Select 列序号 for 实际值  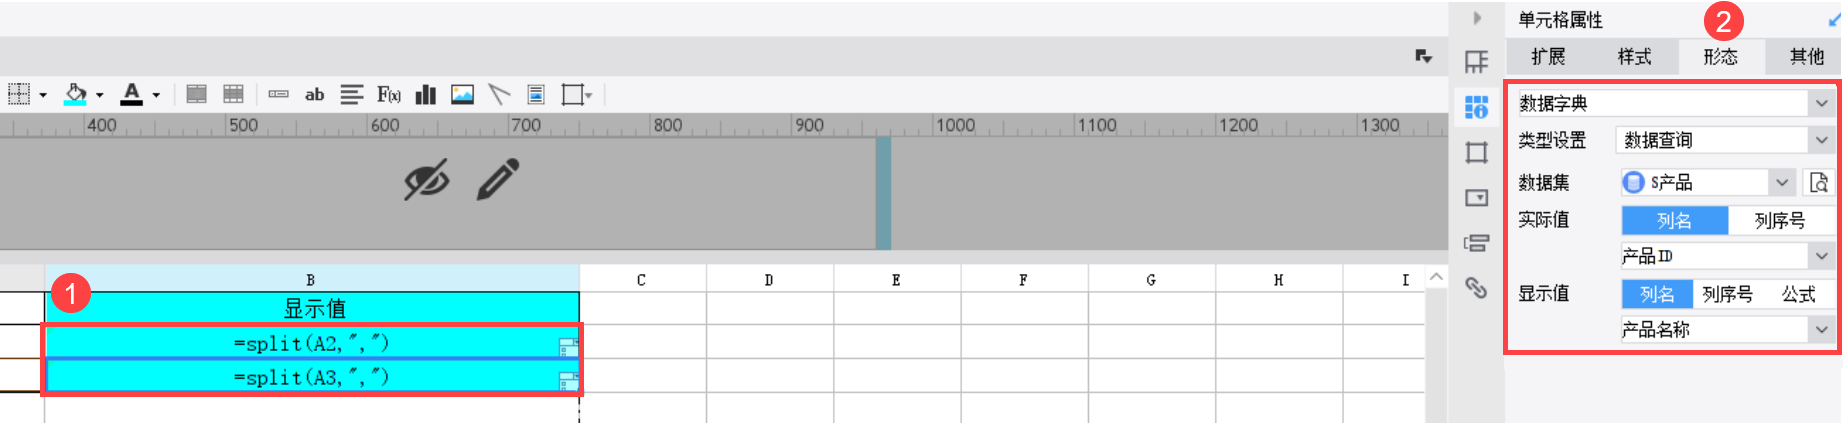1780,220
